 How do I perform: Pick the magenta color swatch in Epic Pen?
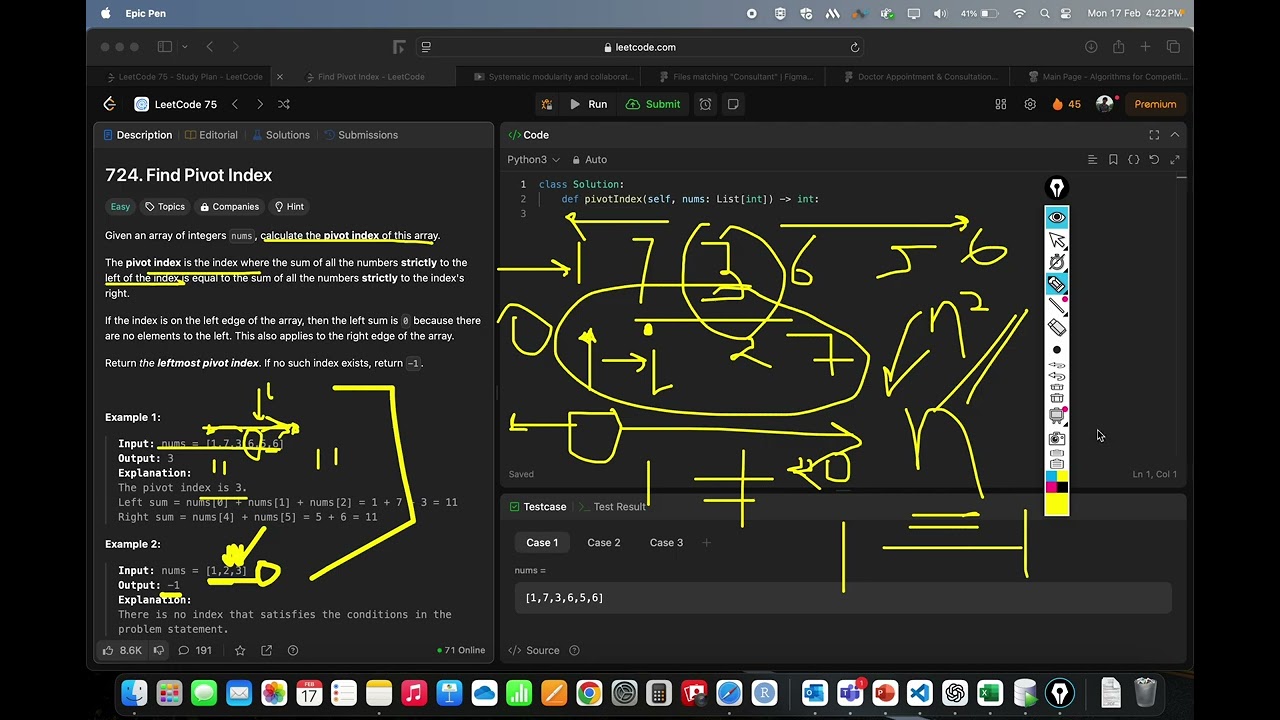(1051, 488)
